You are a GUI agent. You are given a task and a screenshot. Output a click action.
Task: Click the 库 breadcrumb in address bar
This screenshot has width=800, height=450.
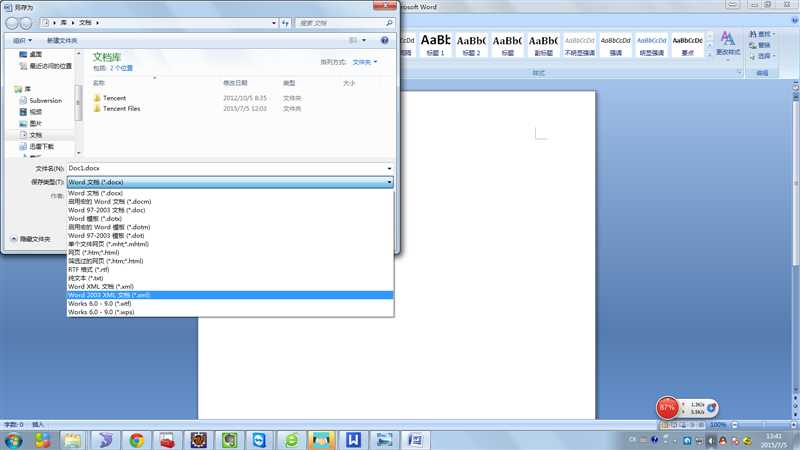[x=63, y=22]
